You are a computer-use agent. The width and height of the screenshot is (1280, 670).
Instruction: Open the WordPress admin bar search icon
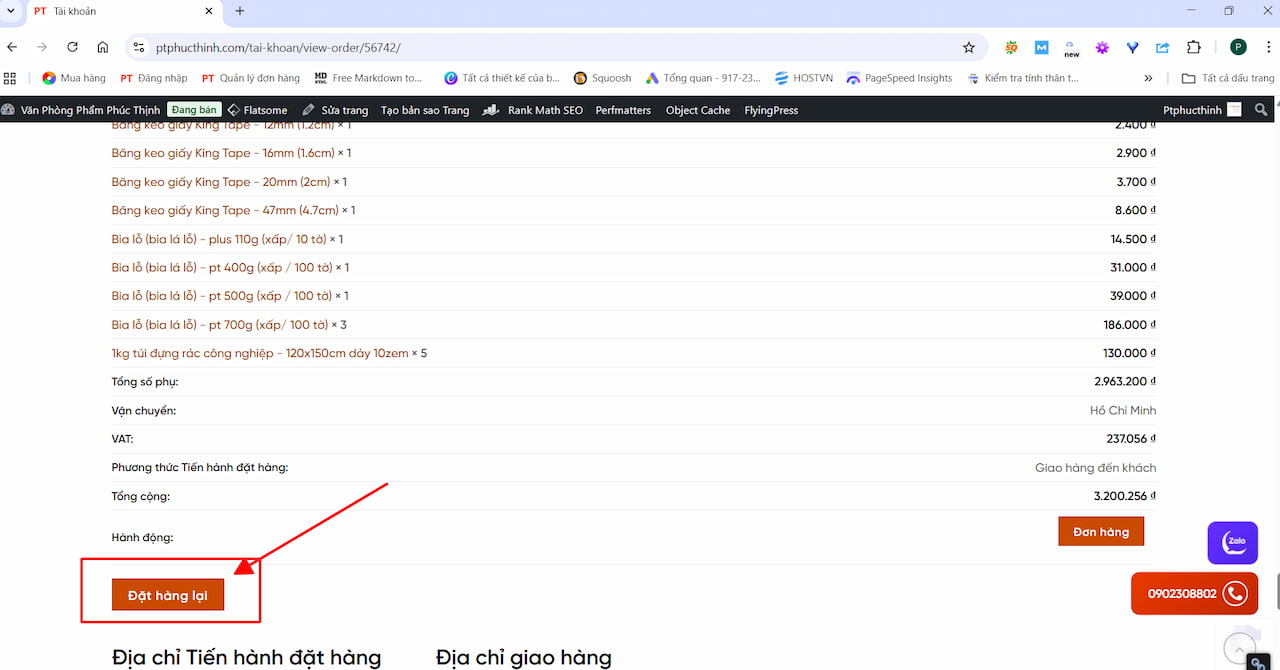[x=1261, y=110]
